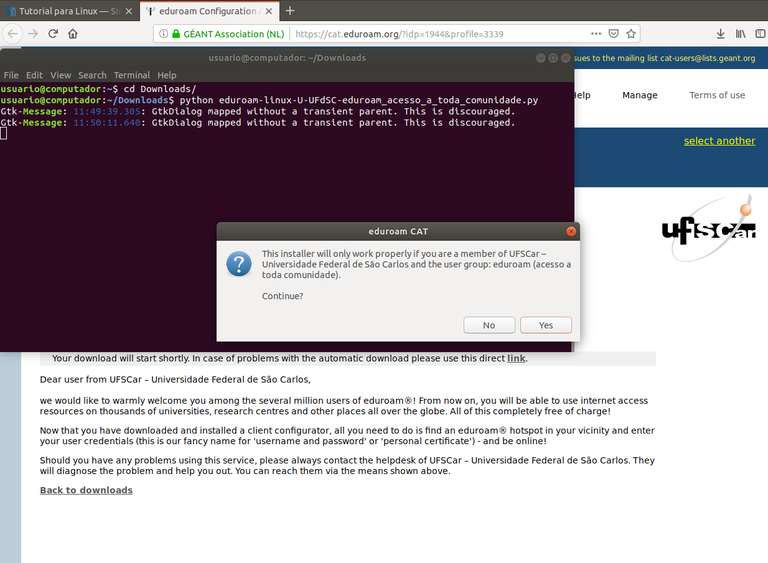The height and width of the screenshot is (563, 768).
Task: Click the python eduroam-linux command line text
Action: pos(359,100)
